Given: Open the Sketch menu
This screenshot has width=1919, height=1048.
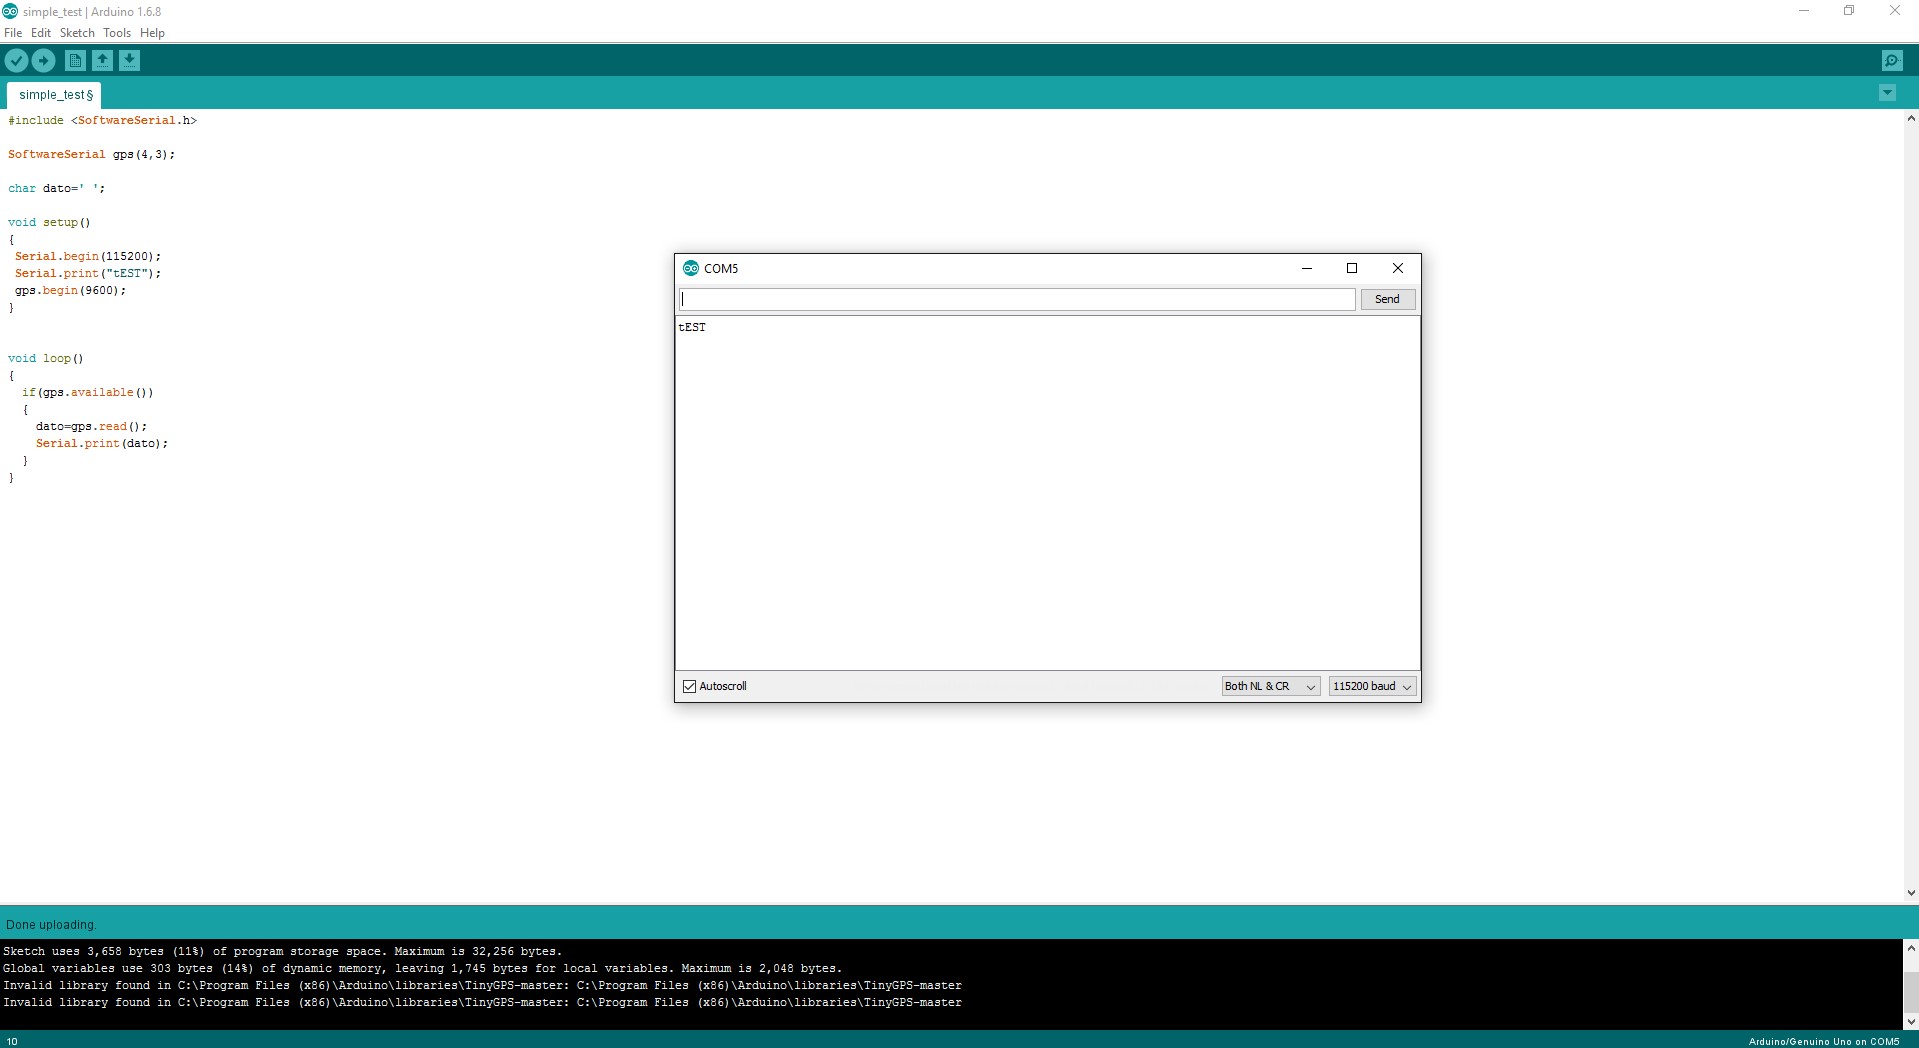Looking at the screenshot, I should point(77,33).
